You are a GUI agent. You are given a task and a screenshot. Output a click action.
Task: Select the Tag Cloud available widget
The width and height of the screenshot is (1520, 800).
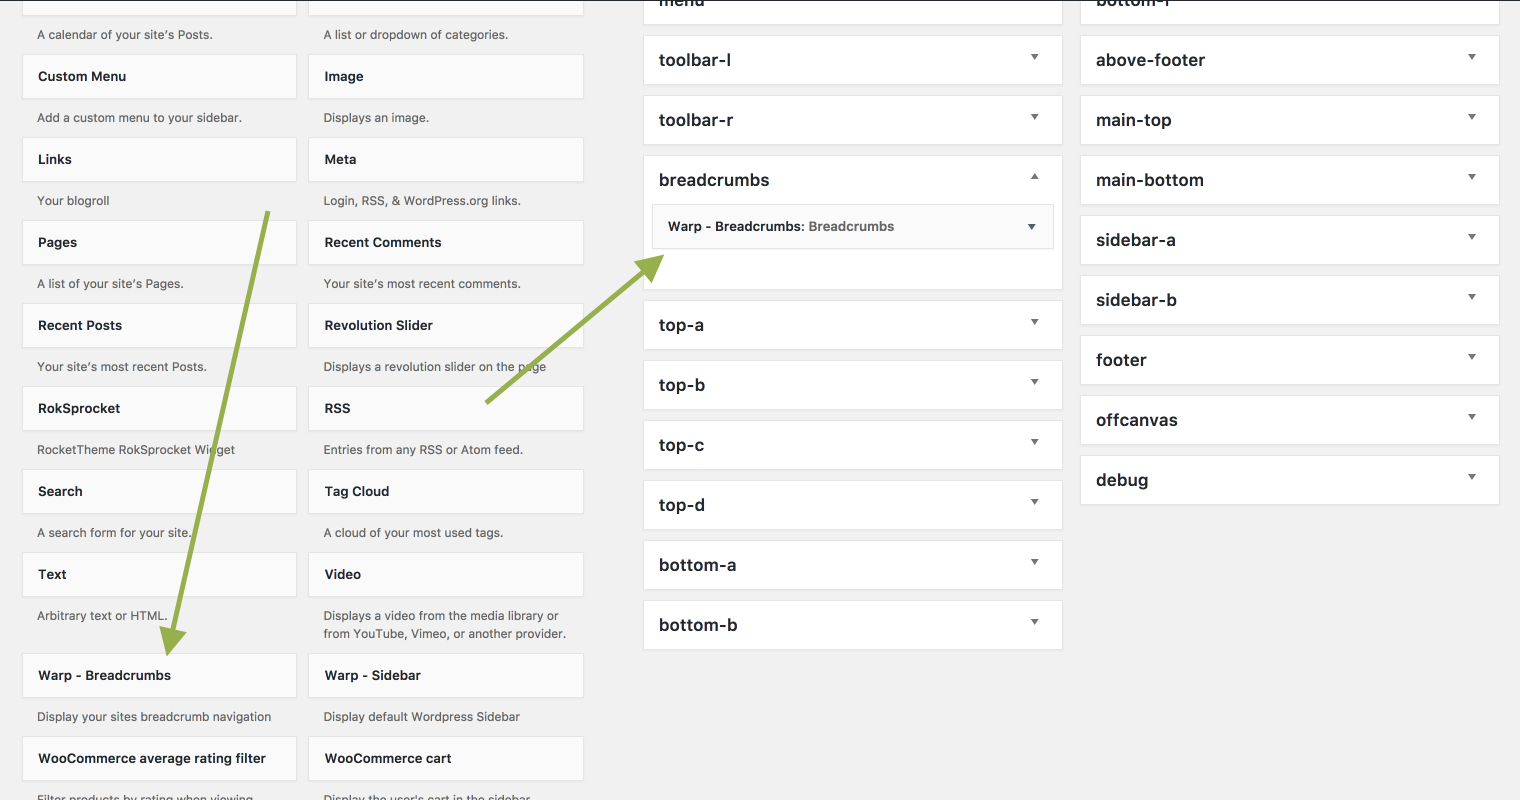coord(446,491)
